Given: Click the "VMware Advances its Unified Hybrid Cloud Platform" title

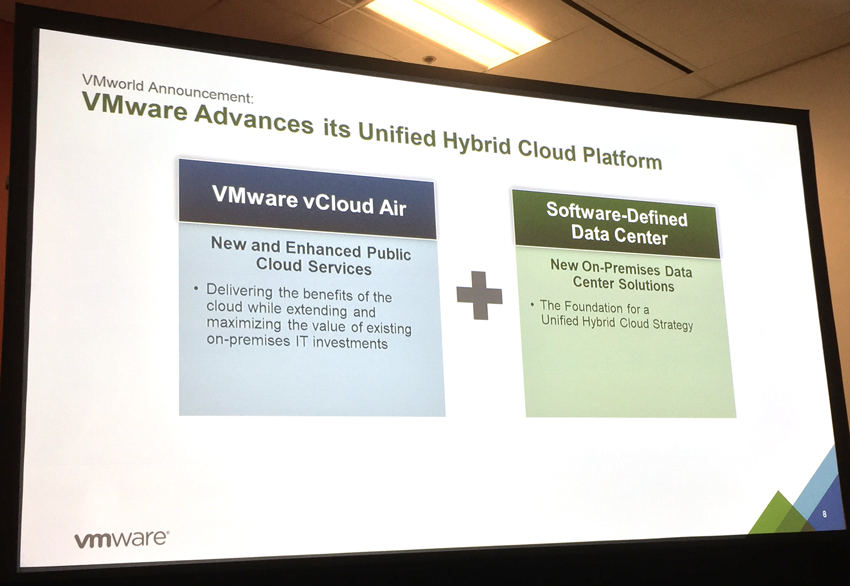Looking at the screenshot, I should coord(372,131).
